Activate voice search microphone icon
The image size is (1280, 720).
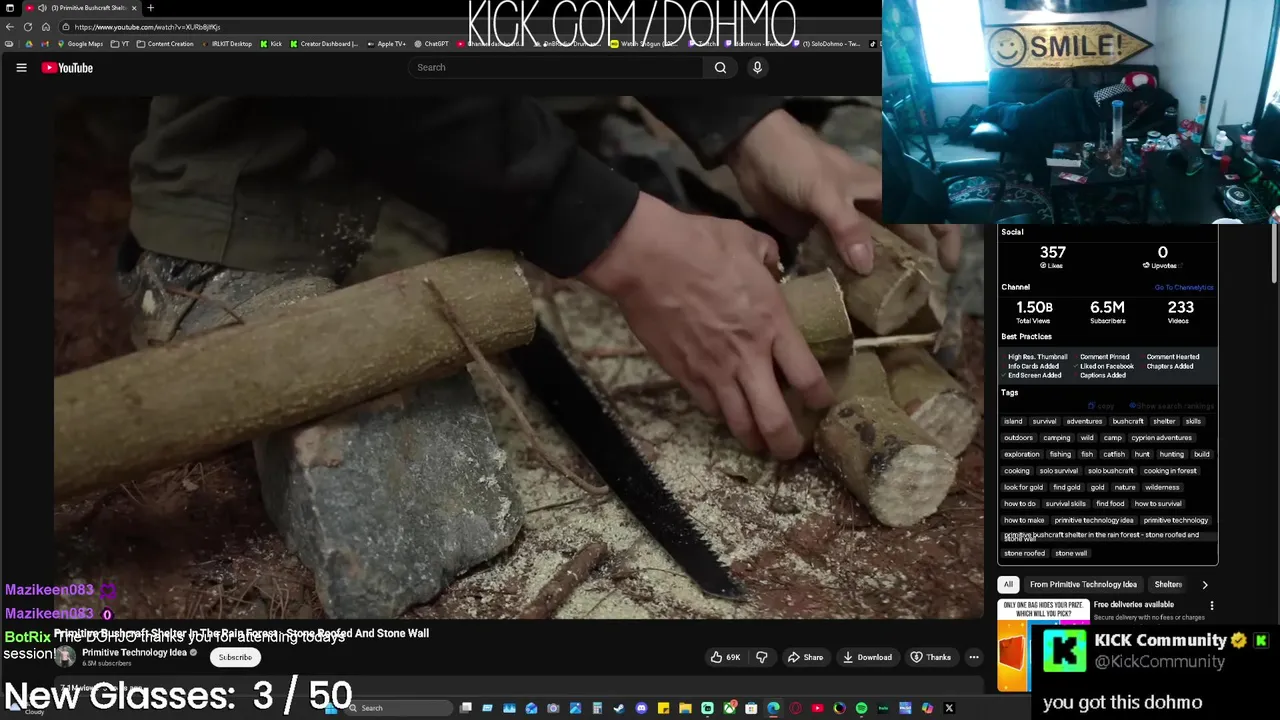click(757, 67)
